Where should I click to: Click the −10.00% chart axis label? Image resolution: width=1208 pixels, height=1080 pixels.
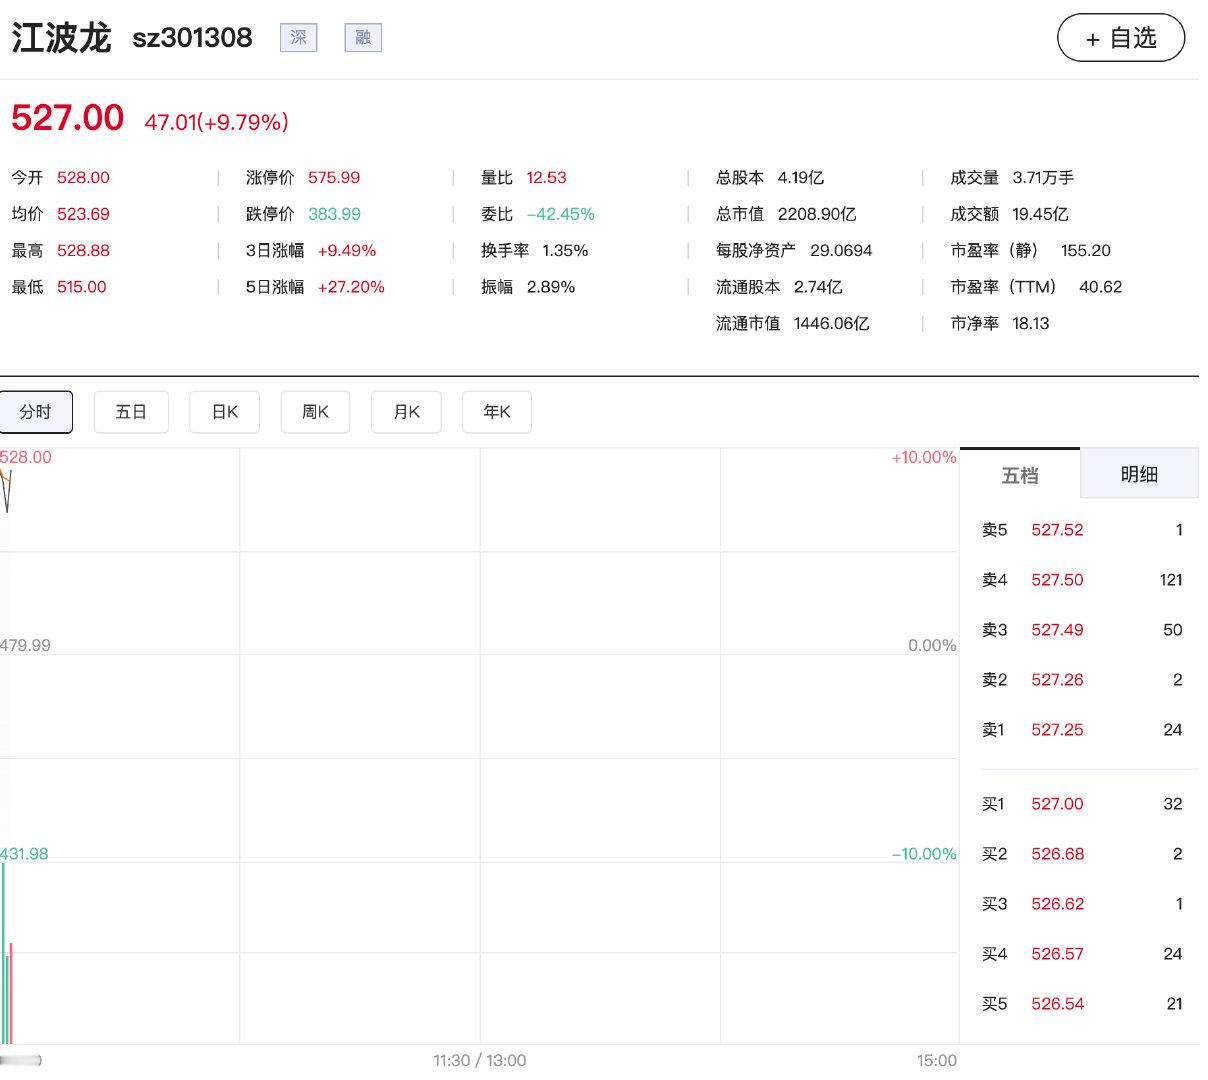tap(924, 854)
